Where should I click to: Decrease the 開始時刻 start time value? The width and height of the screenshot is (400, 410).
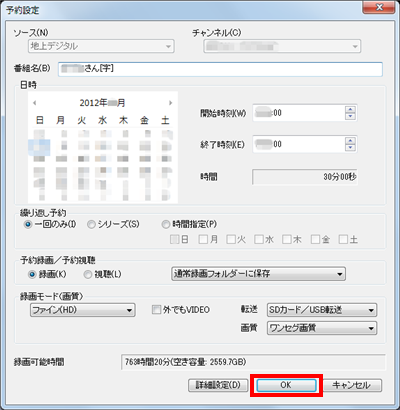click(x=350, y=116)
